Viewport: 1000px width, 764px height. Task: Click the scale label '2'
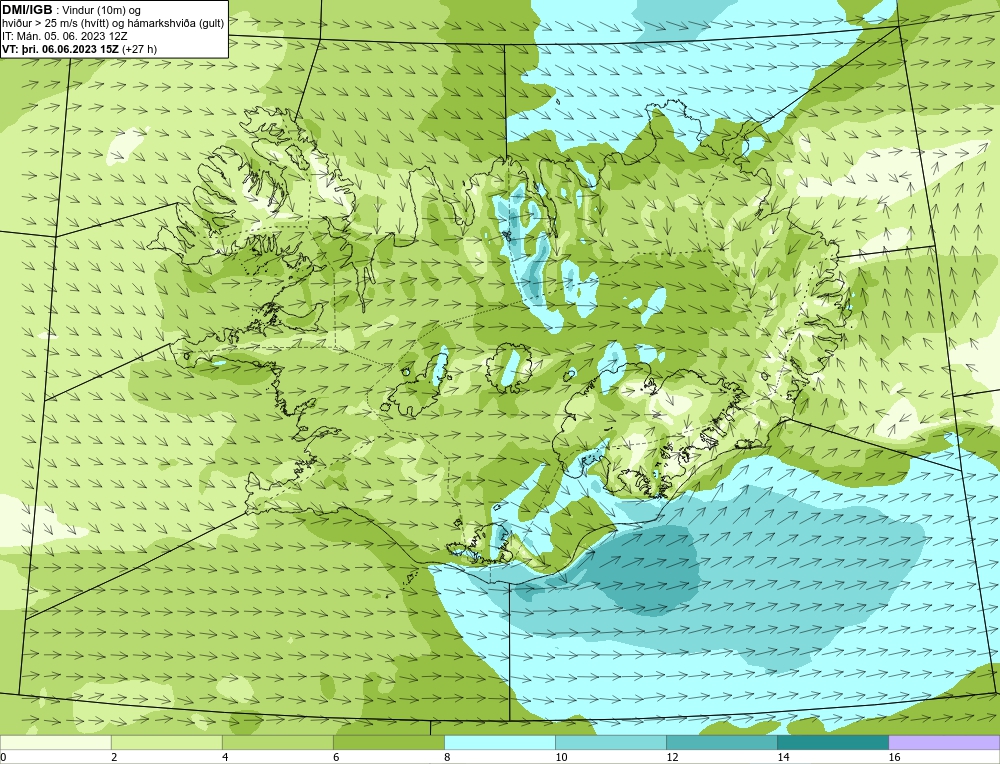point(114,757)
